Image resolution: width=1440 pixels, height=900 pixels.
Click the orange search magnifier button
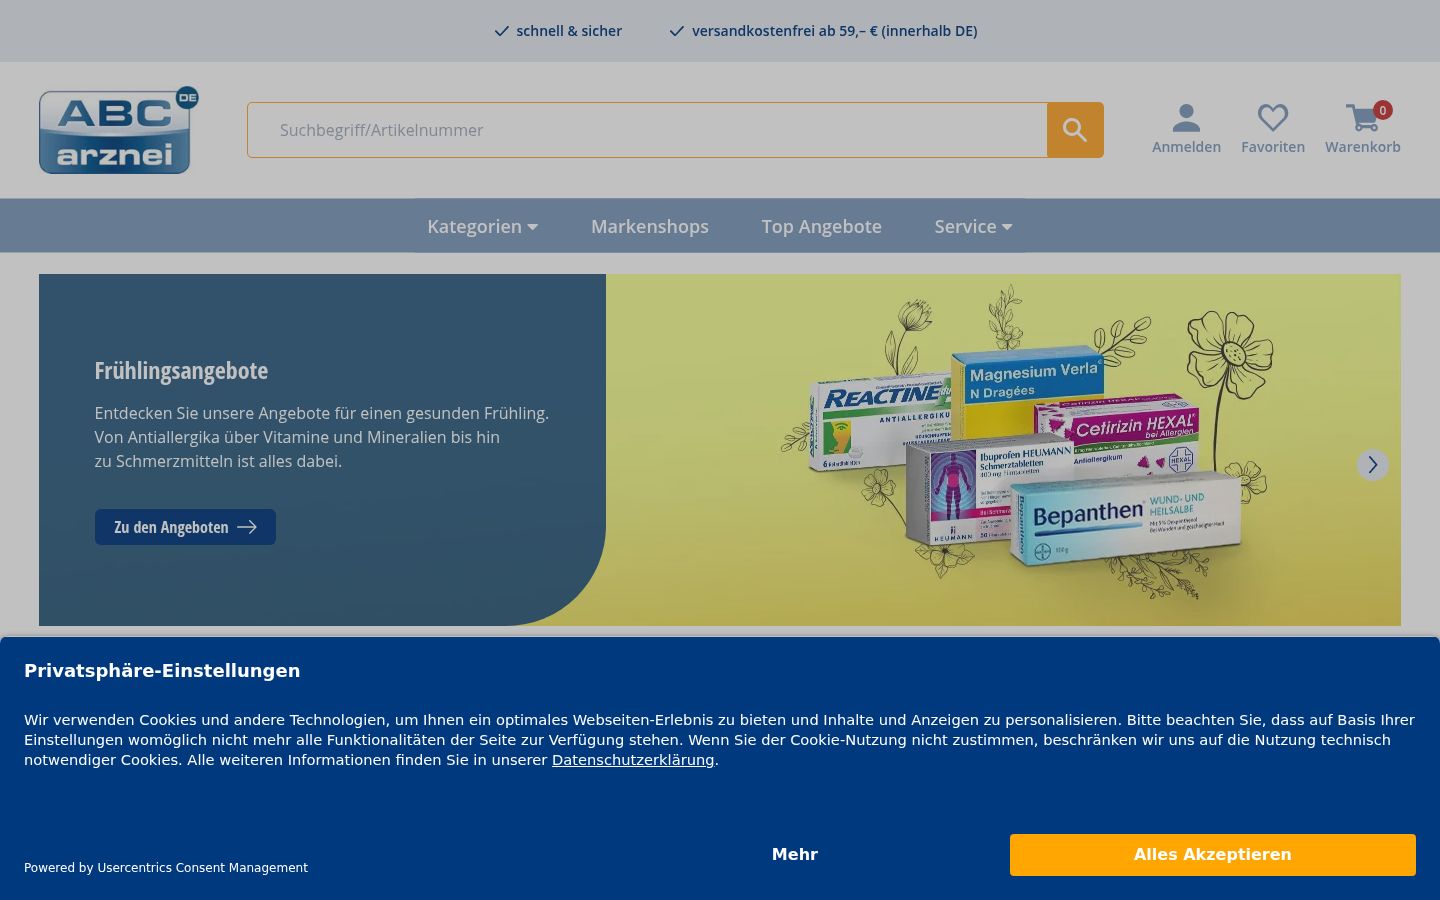[1075, 130]
